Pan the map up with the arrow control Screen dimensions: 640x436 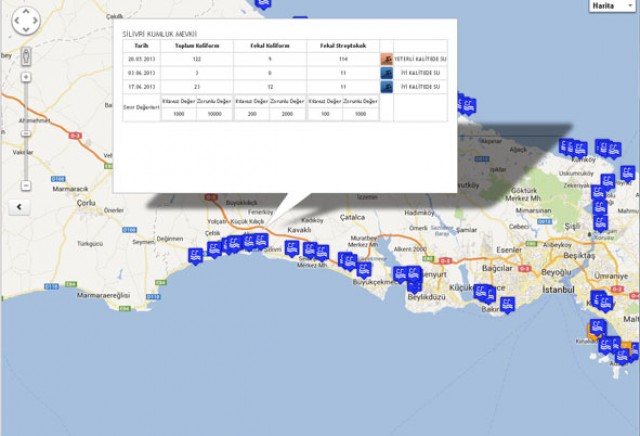[x=26, y=12]
